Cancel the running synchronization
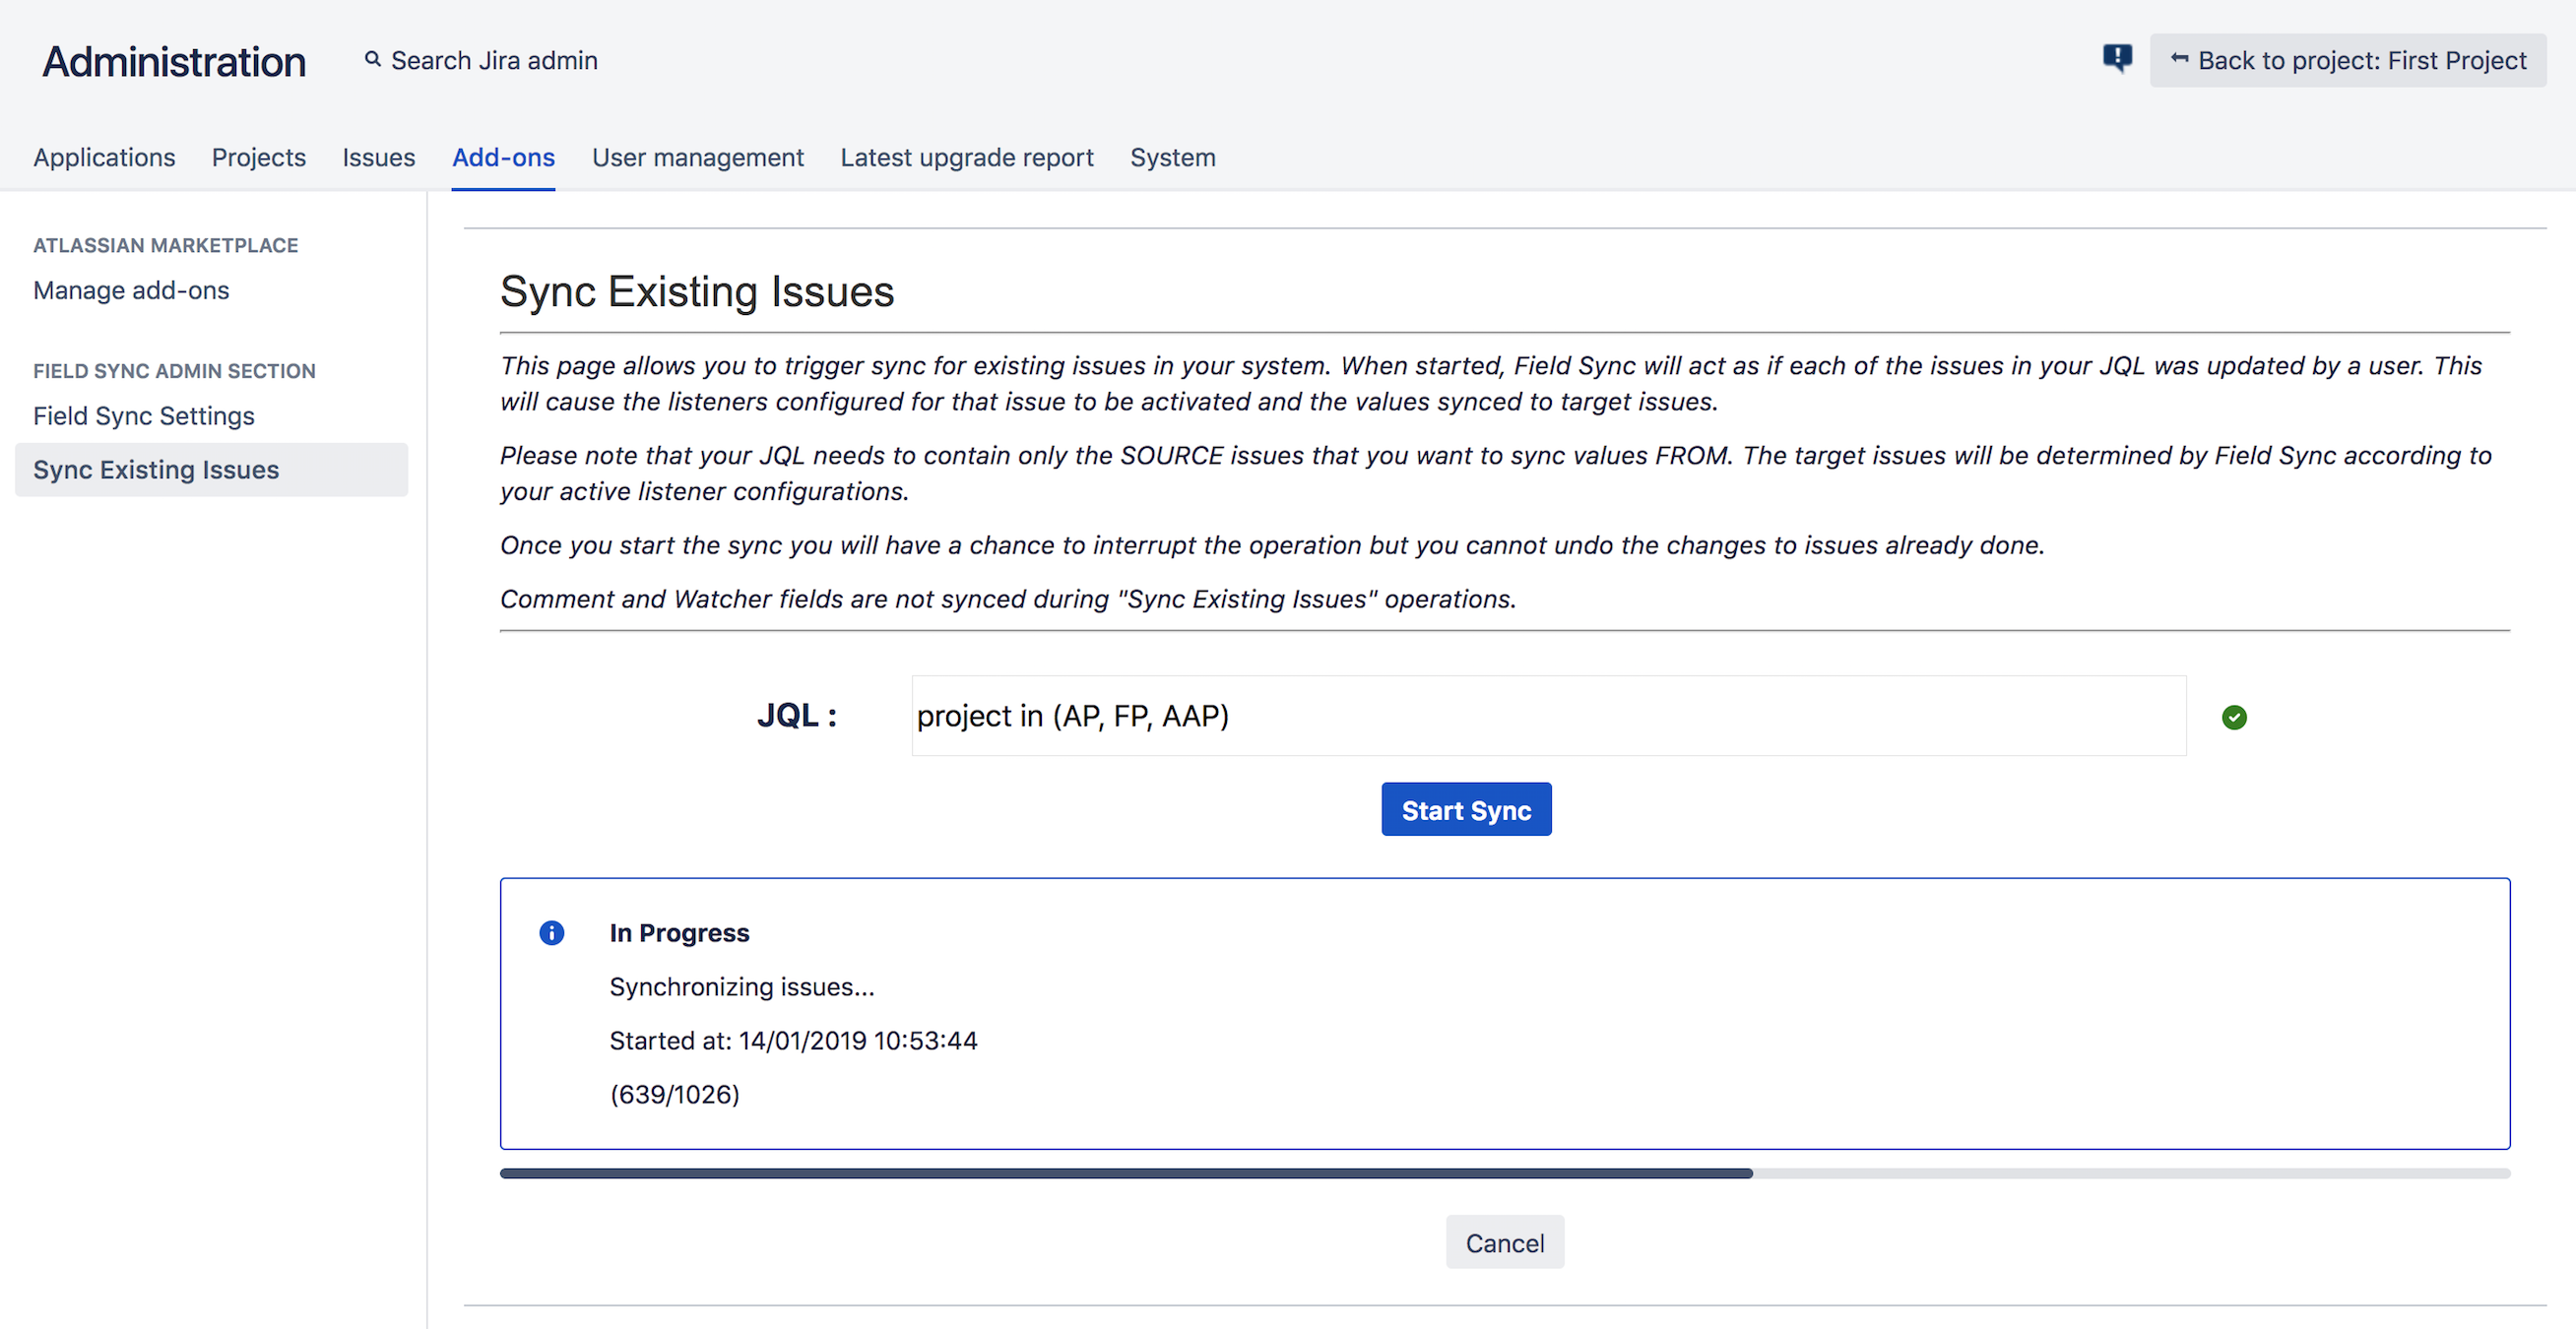Screen dimensions: 2576x1329 tap(1504, 1242)
